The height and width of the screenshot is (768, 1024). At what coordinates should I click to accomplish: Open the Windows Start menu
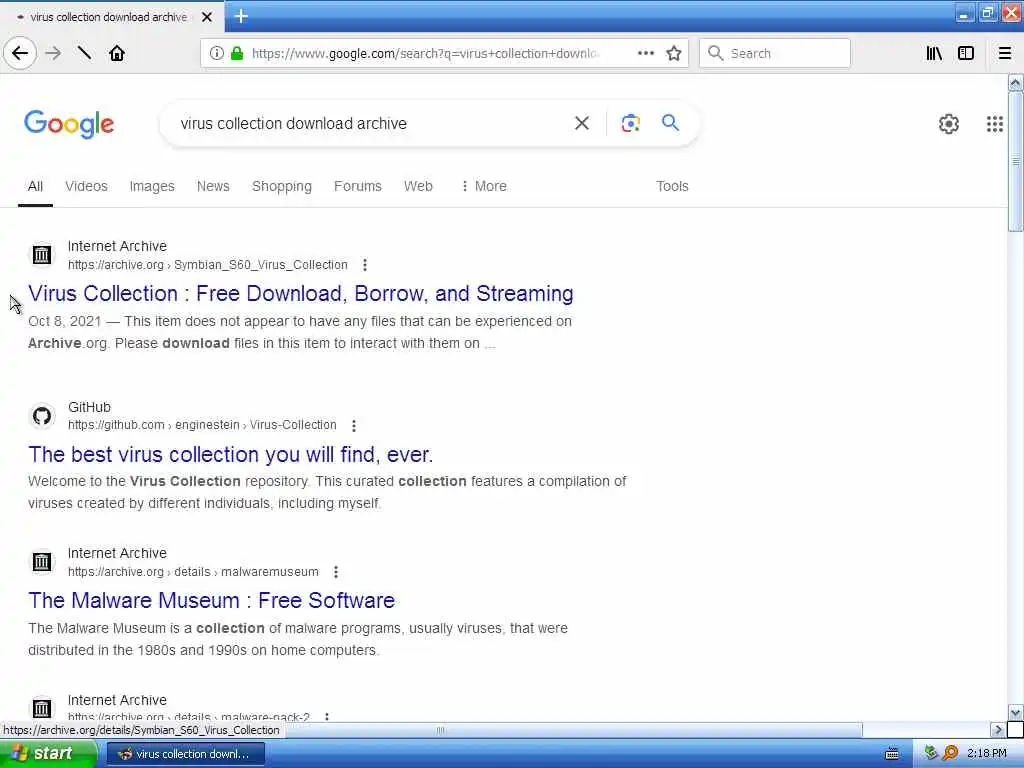[x=48, y=754]
